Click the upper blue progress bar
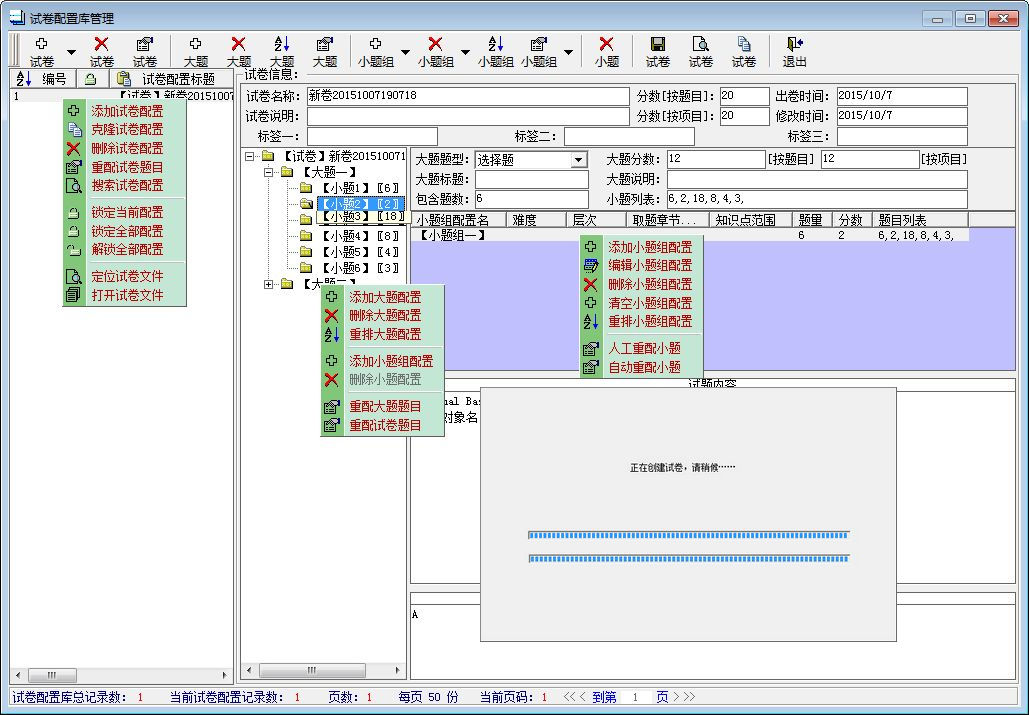1029x715 pixels. click(x=688, y=535)
